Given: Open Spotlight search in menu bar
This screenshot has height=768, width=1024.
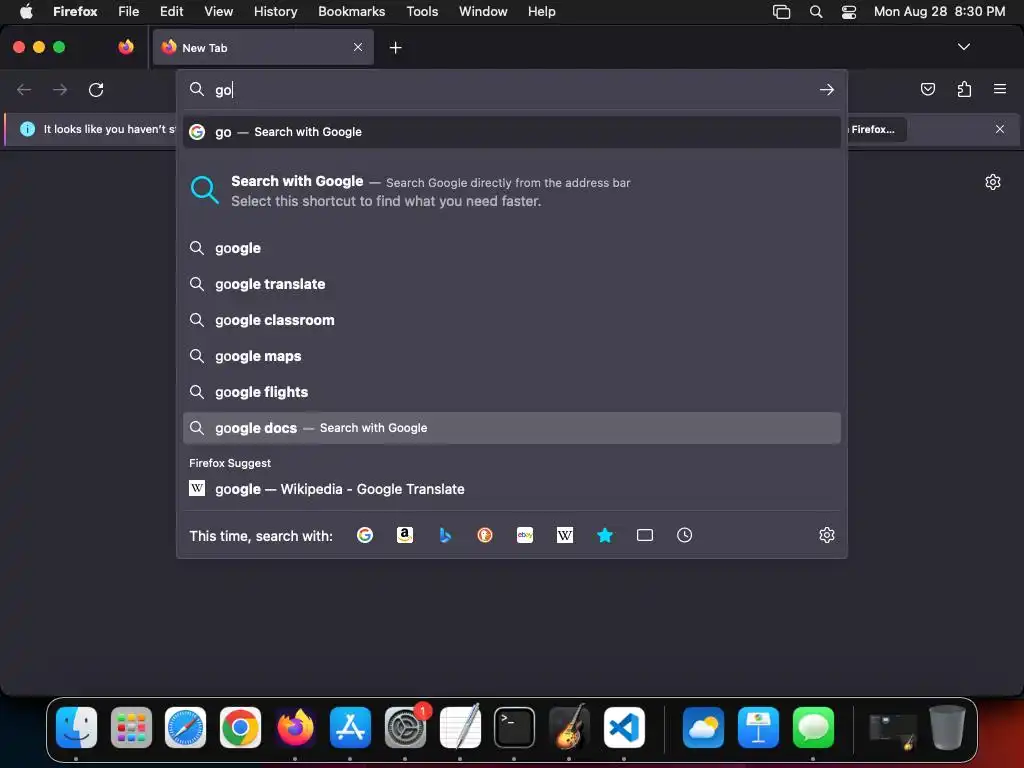Looking at the screenshot, I should coord(816,12).
